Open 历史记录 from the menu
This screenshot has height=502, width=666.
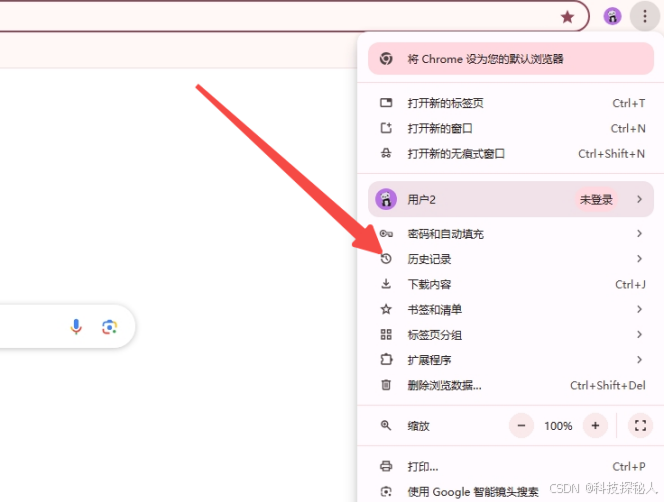pyautogui.click(x=511, y=259)
